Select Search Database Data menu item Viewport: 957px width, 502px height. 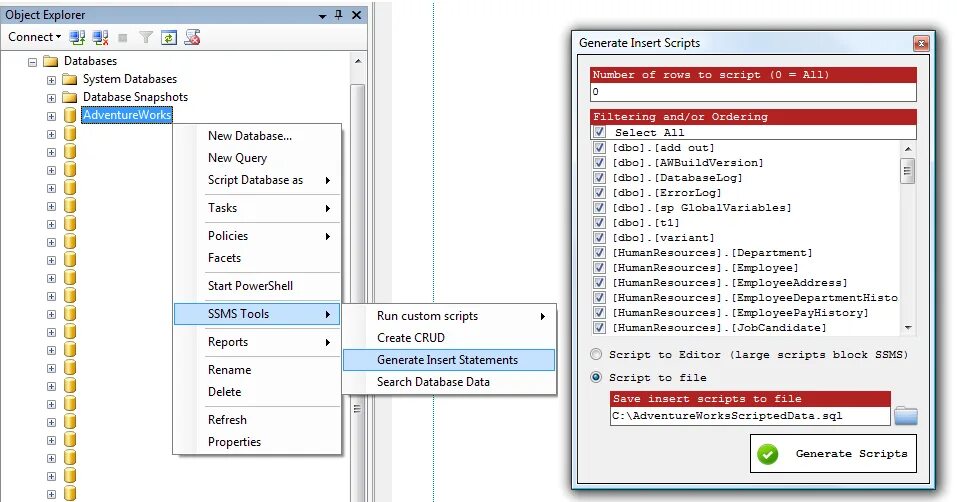(449, 382)
